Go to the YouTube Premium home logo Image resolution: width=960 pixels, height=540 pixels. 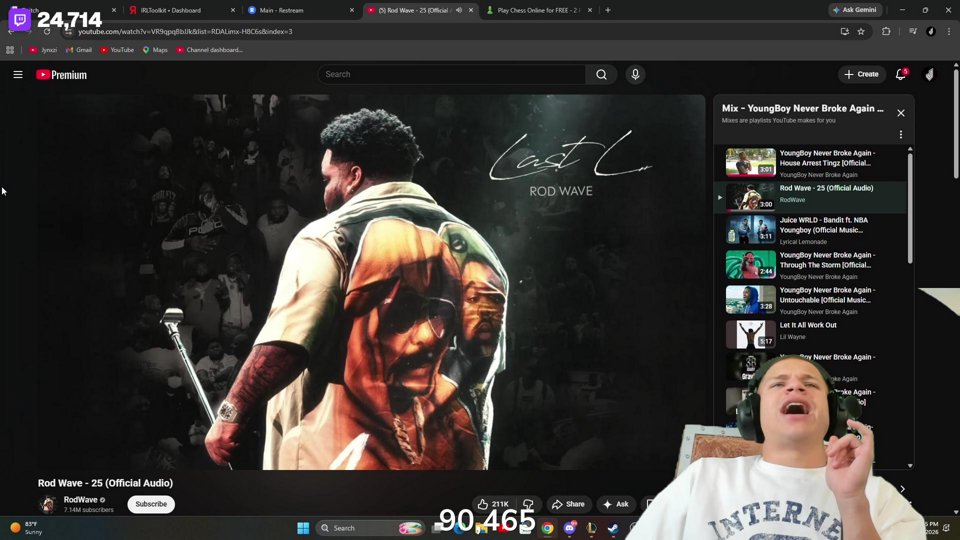coord(61,75)
